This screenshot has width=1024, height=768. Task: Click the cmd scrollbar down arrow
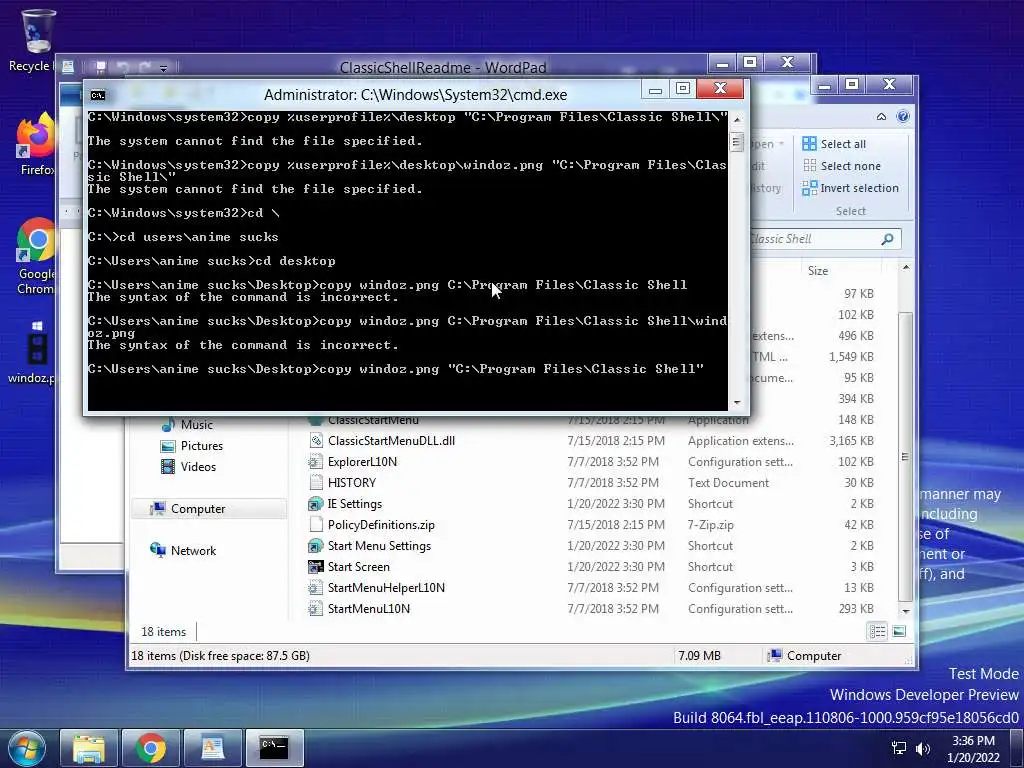pos(737,402)
